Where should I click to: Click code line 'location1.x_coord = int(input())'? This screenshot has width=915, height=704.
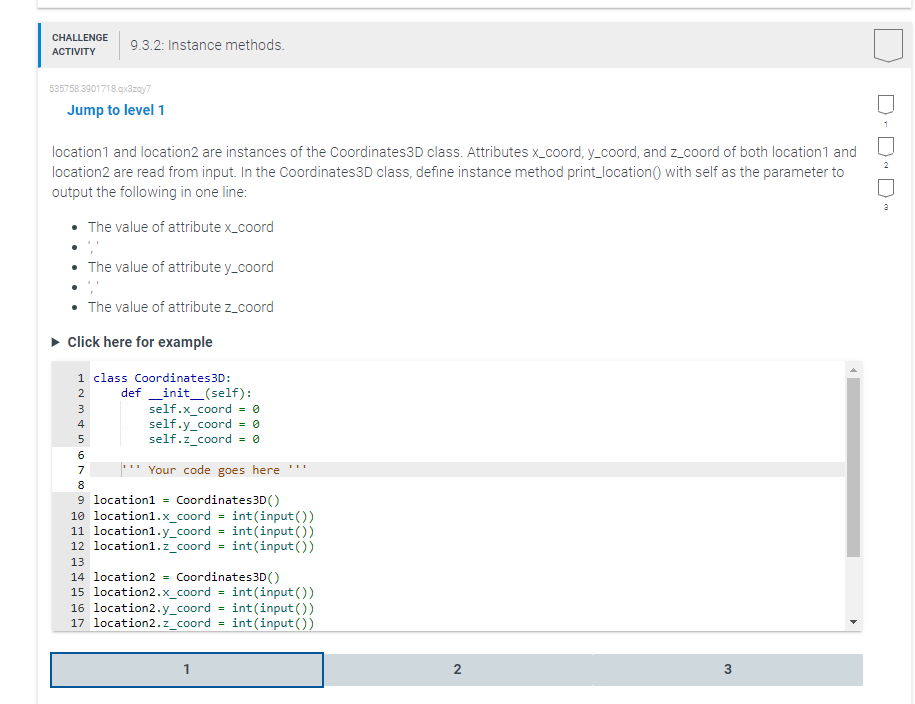click(204, 516)
